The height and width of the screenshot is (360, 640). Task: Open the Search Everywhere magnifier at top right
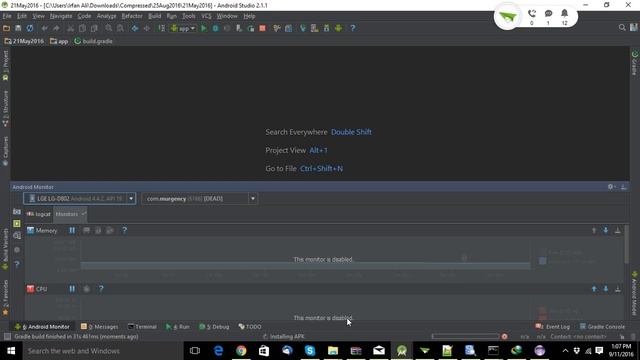pos(622,28)
